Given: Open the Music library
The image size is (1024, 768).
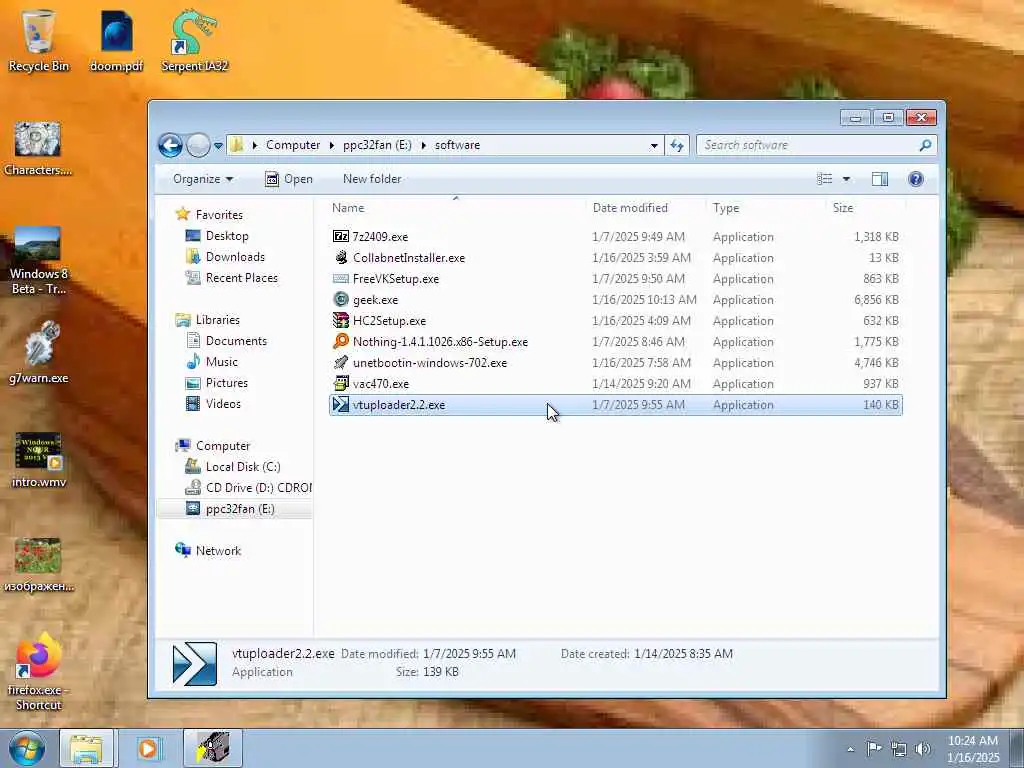Looking at the screenshot, I should [x=221, y=361].
